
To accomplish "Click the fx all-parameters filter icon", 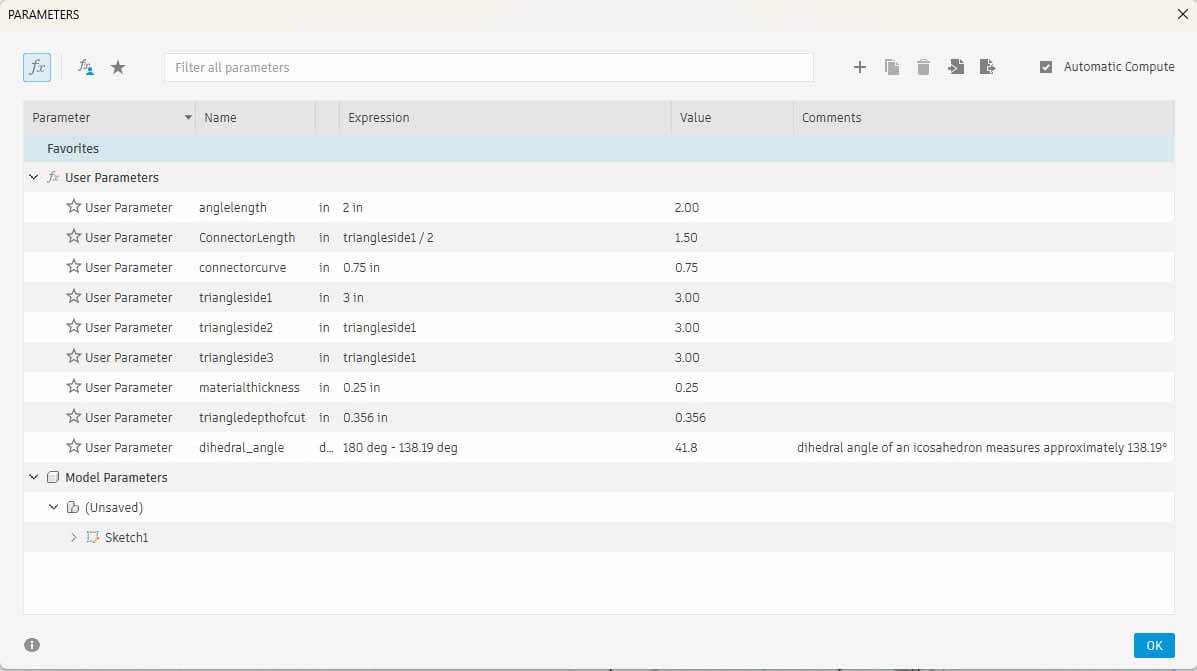I will (x=37, y=67).
